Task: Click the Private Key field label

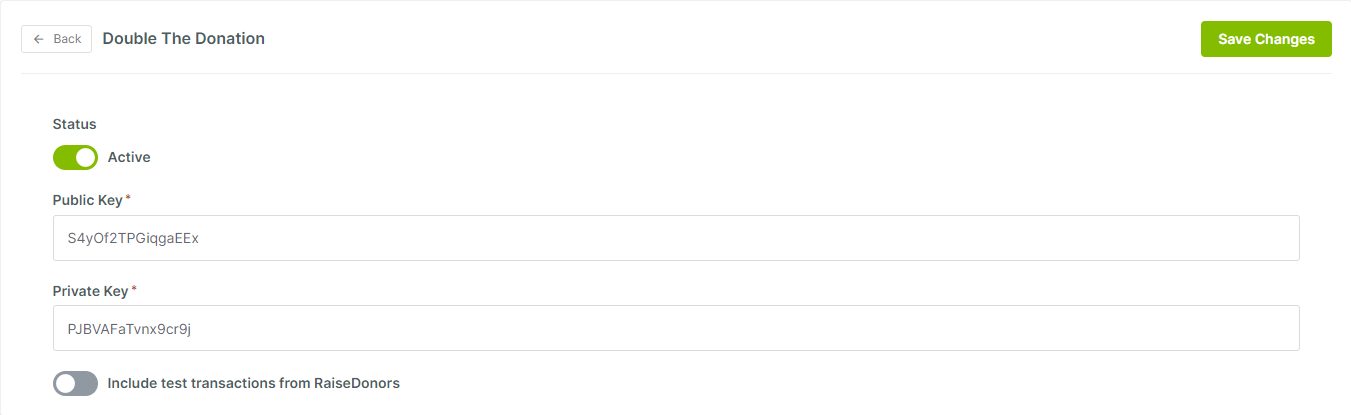Action: click(x=91, y=291)
